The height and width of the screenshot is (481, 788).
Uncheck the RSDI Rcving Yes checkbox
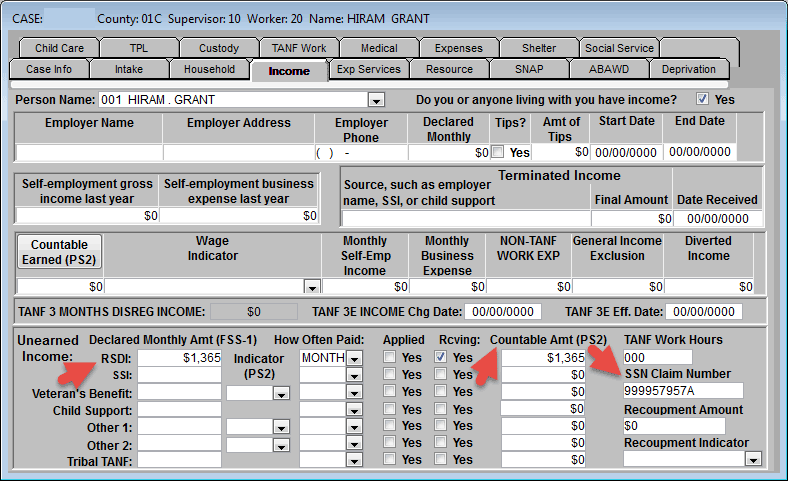(440, 357)
